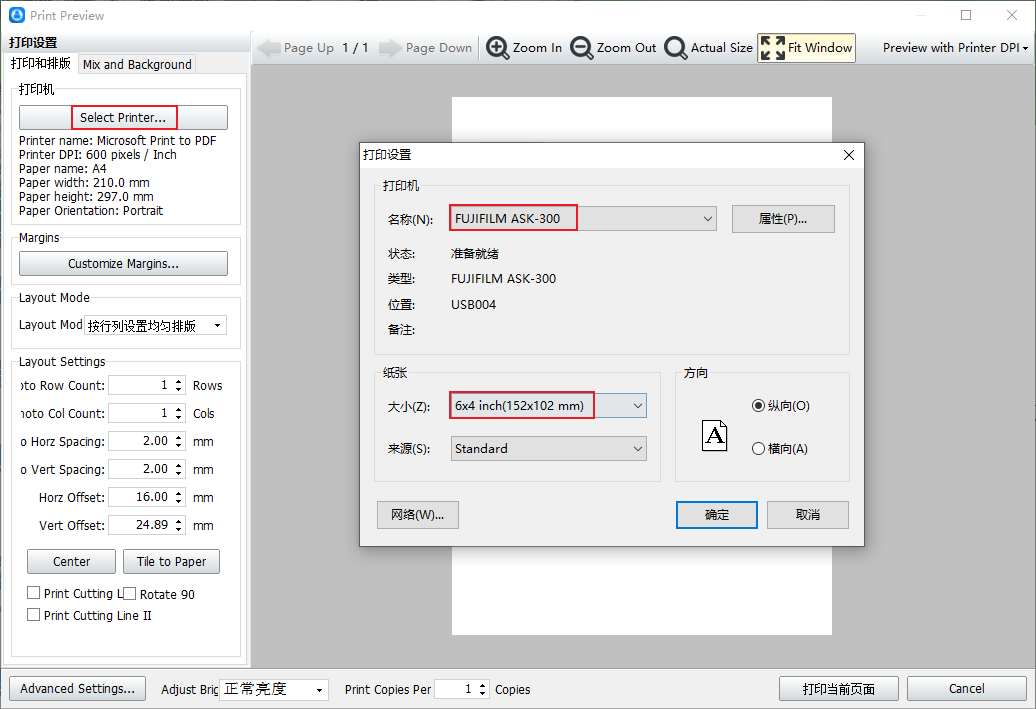Screen dimensions: 1036x709
Task: Select the 横向(A) landscape radio button
Action: pos(758,449)
